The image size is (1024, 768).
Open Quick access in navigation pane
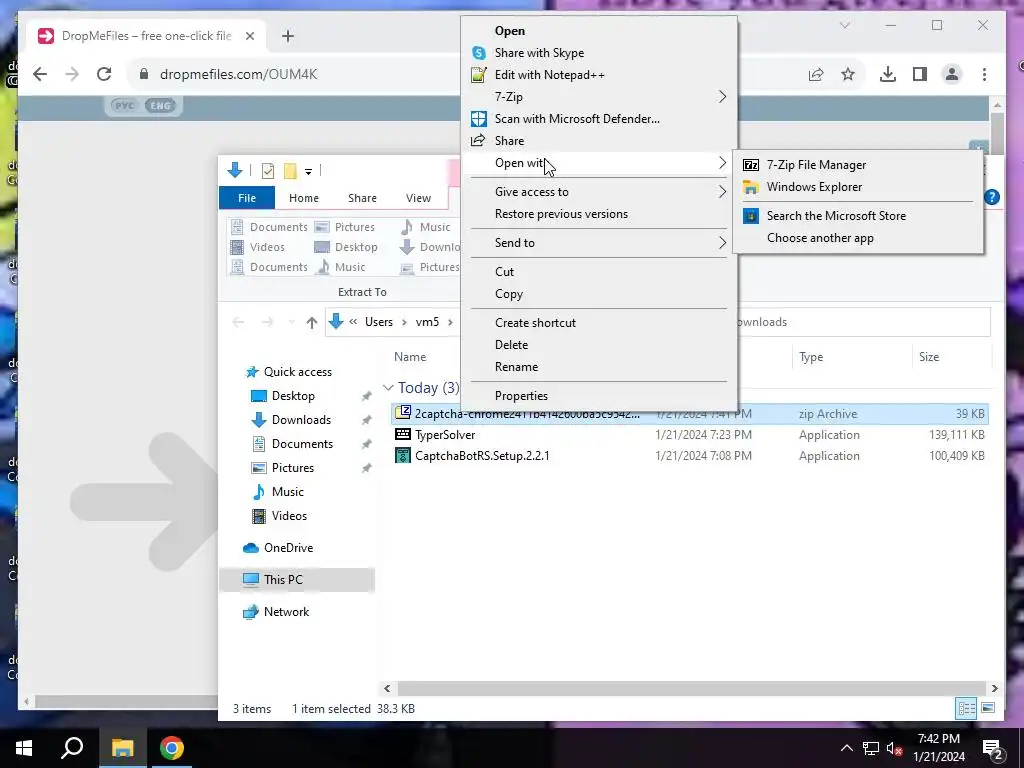[x=298, y=372]
